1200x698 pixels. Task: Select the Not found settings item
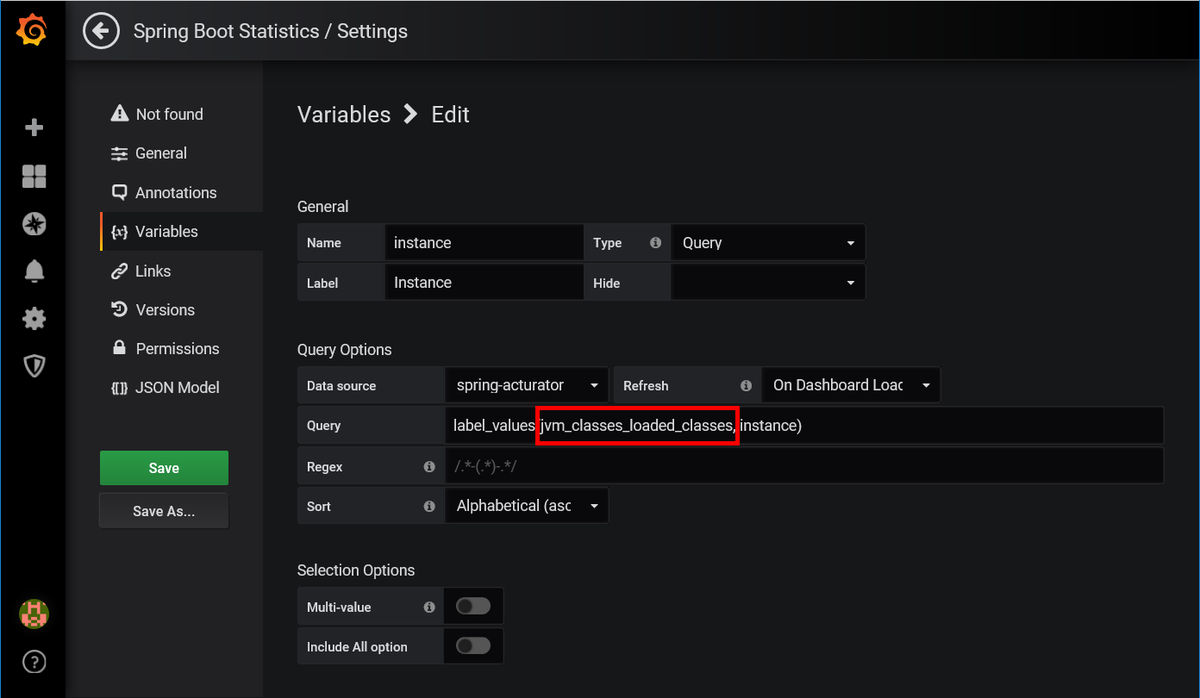157,114
